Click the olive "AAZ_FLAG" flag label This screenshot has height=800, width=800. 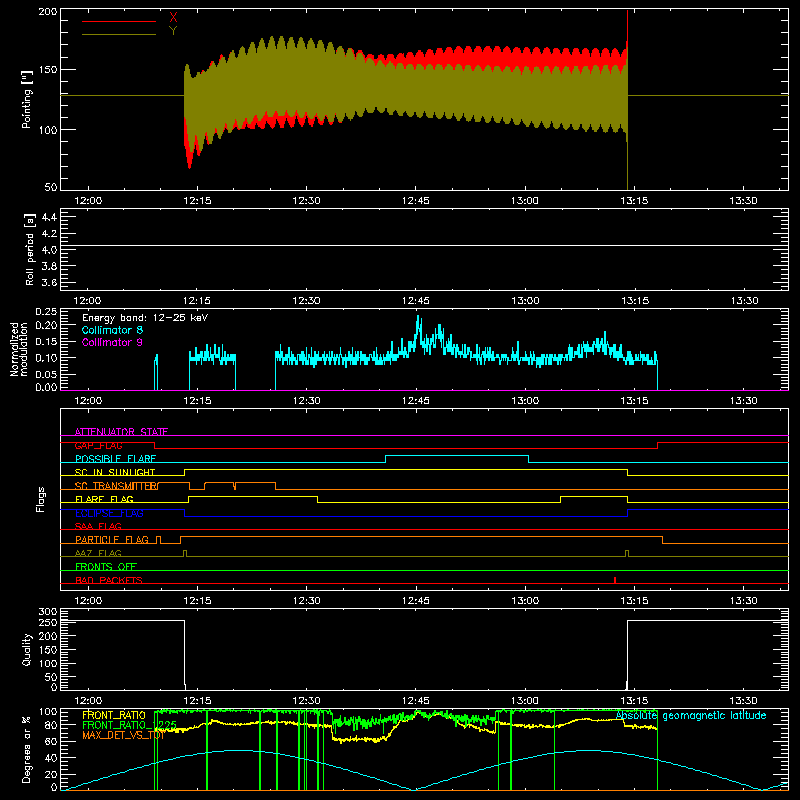point(98,553)
